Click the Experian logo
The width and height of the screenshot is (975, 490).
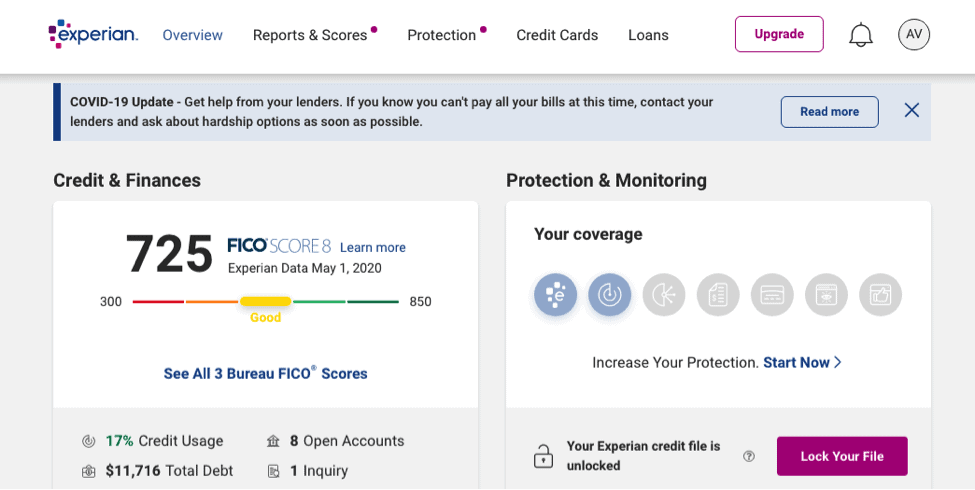pos(93,34)
